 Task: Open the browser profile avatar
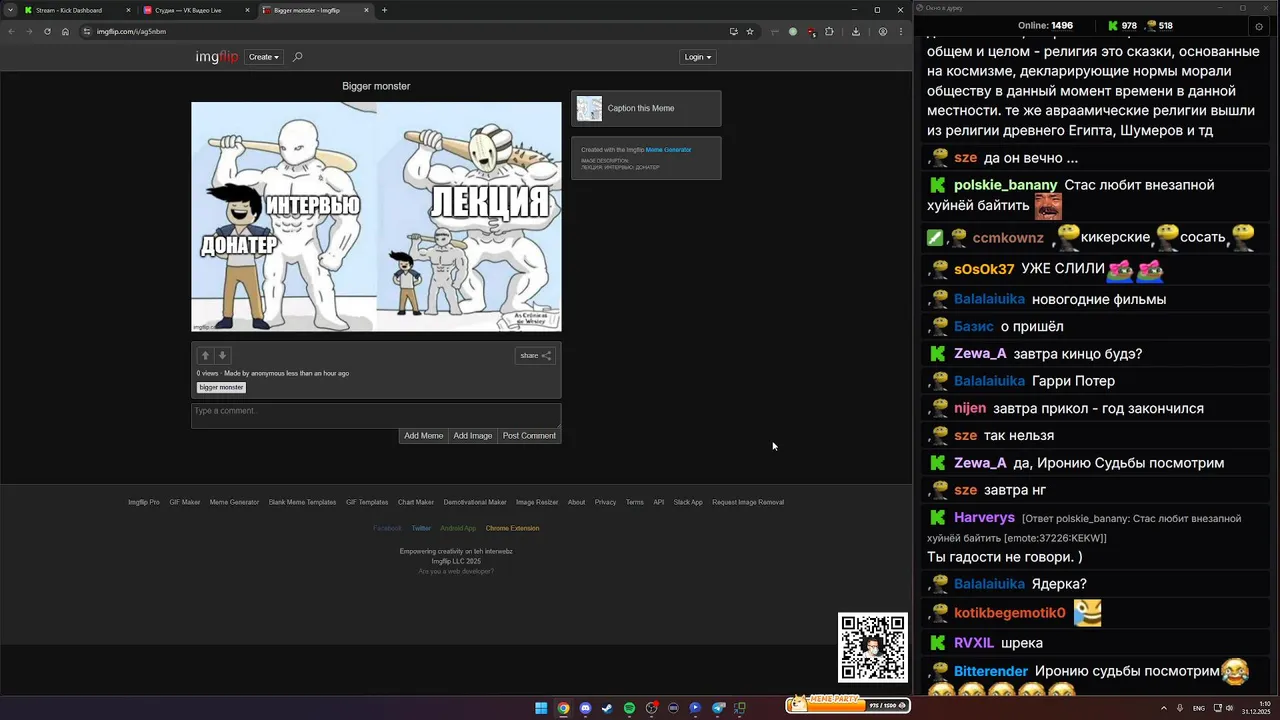pyautogui.click(x=882, y=31)
